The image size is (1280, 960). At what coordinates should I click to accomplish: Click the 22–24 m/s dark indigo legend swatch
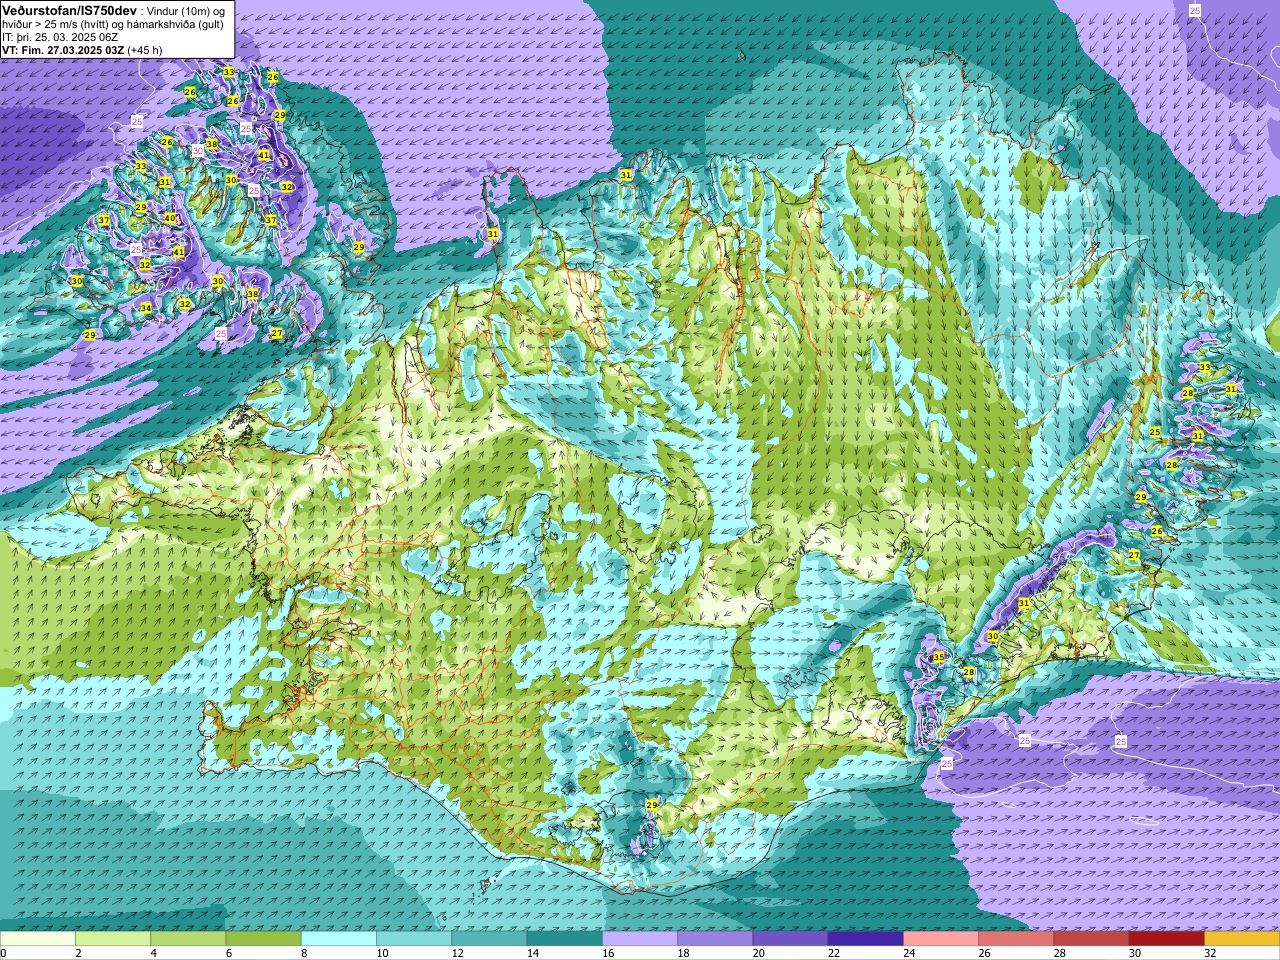coord(866,939)
